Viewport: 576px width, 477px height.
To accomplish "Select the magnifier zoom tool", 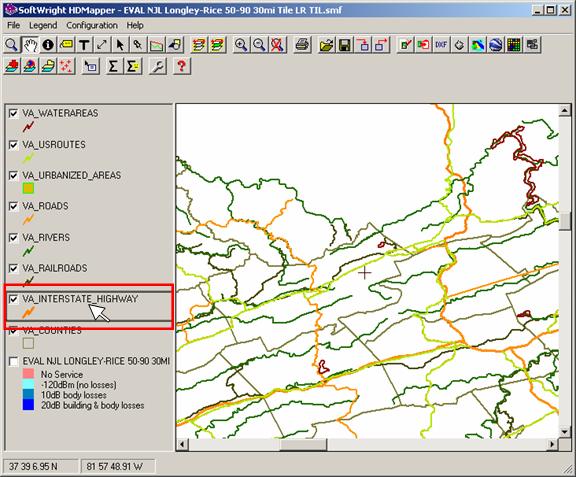I will pos(11,45).
